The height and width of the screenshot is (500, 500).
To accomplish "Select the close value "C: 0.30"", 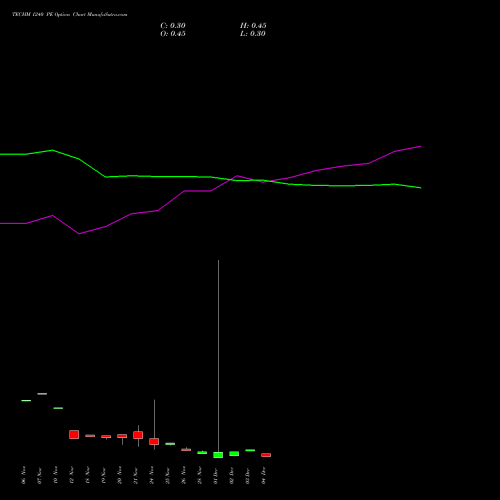I will click(x=173, y=26).
